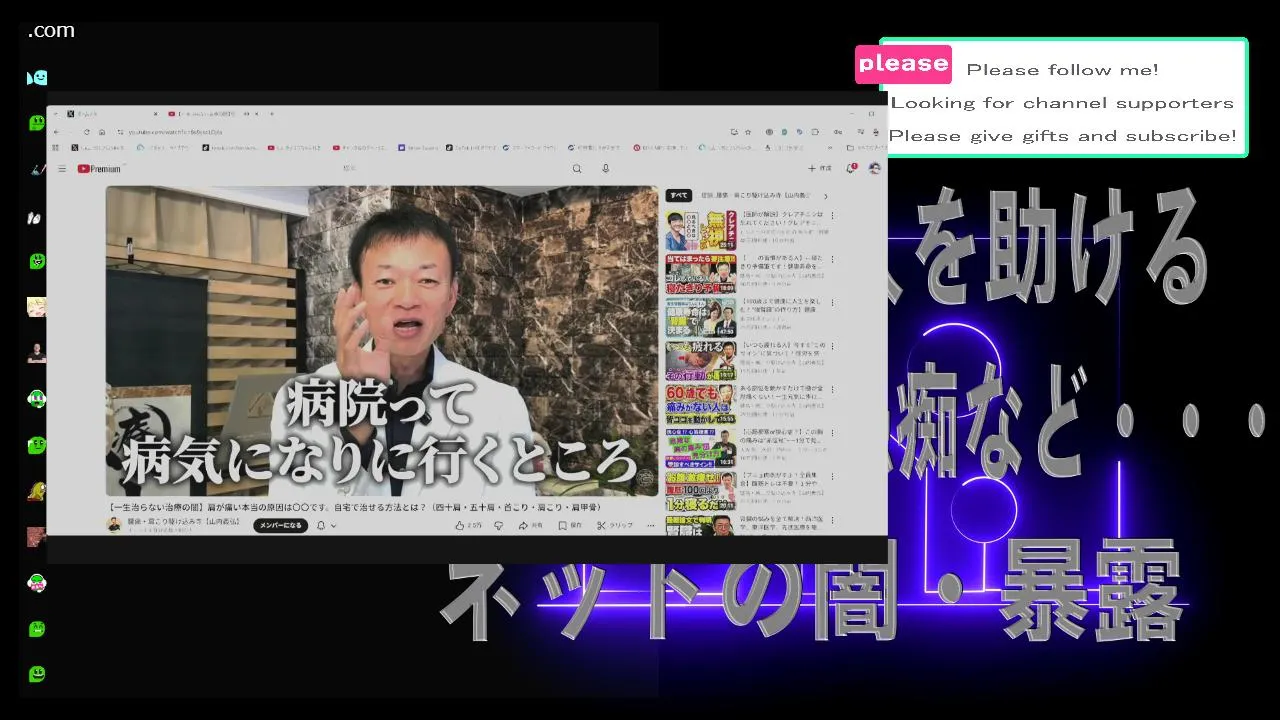Click 'Please give gifts and subscribe!' text
The width and height of the screenshot is (1280, 720).
click(x=1062, y=136)
